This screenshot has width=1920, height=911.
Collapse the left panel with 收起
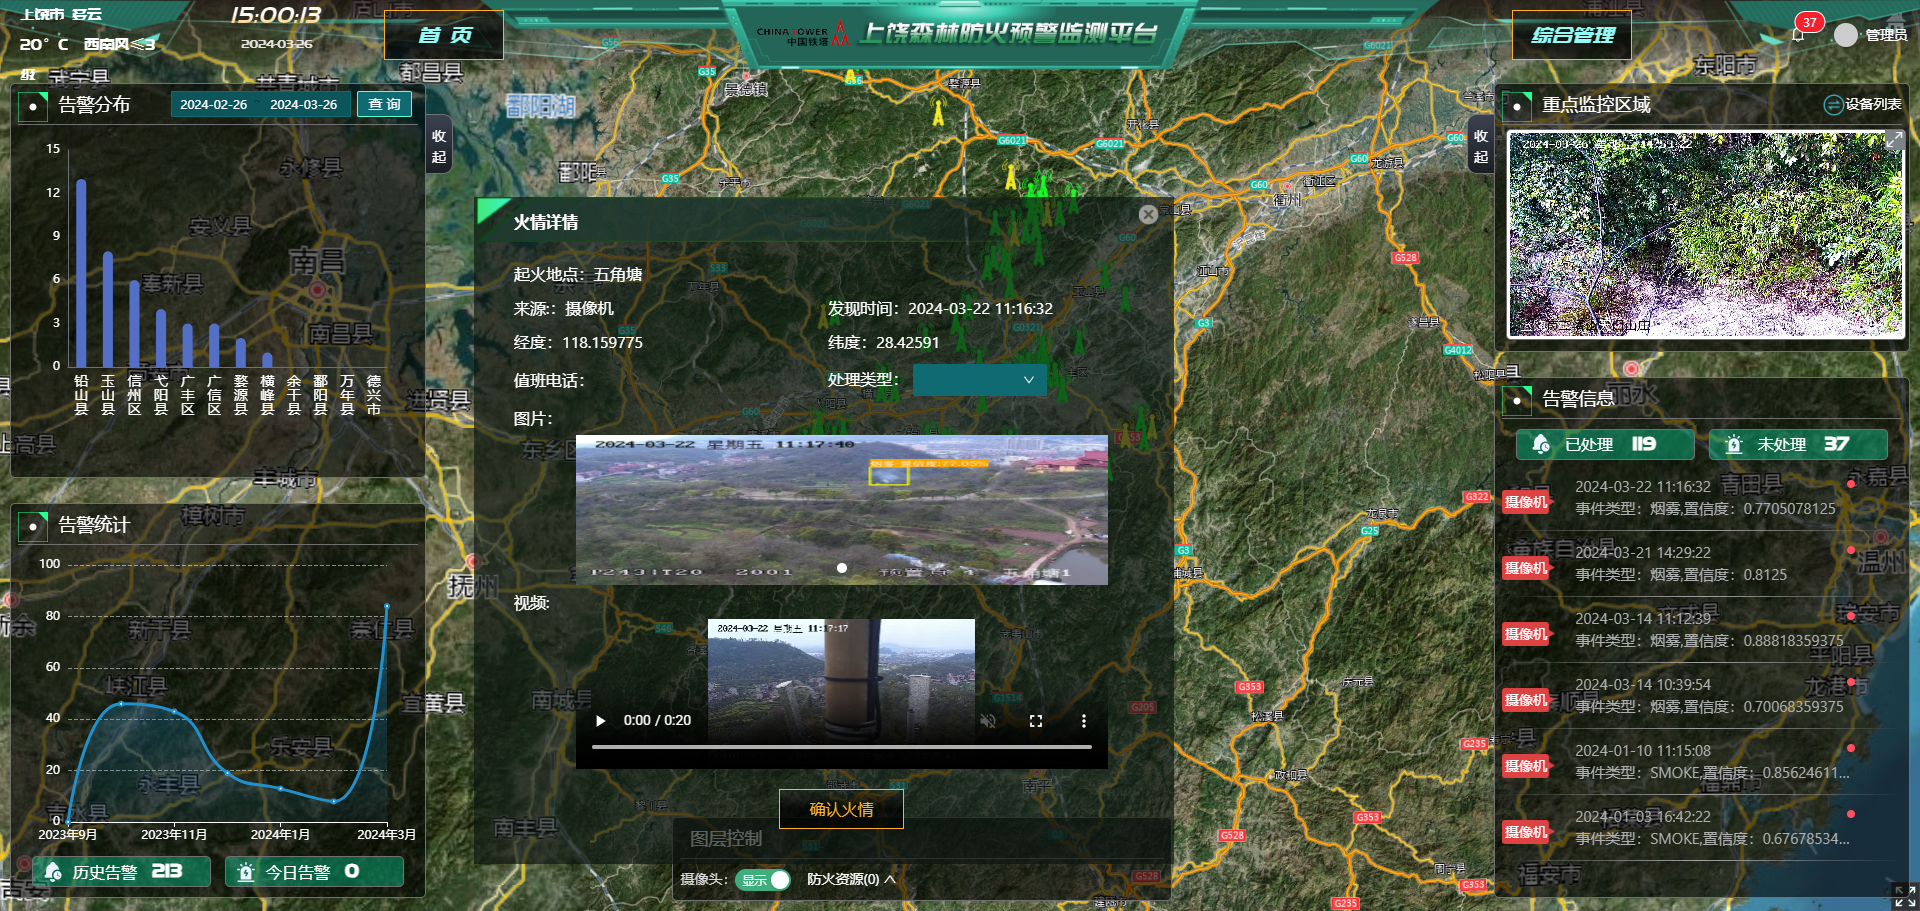coord(439,146)
